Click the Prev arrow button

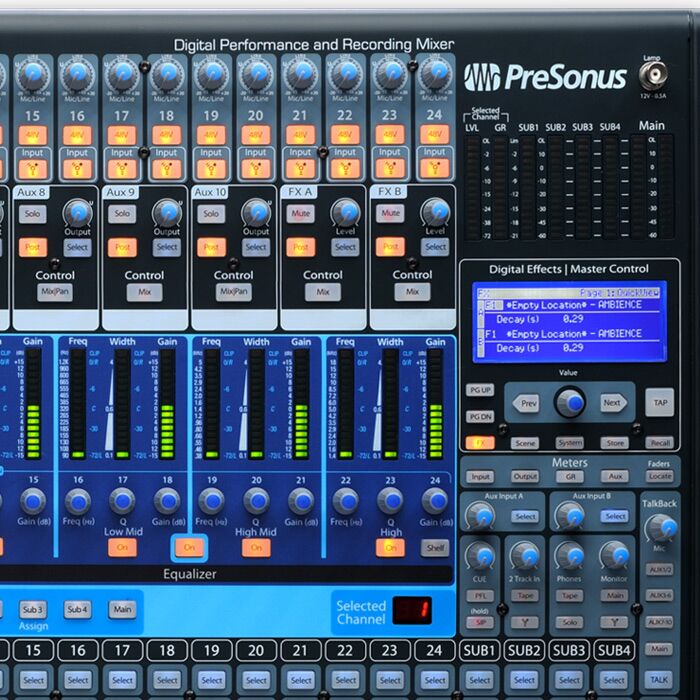click(x=525, y=403)
